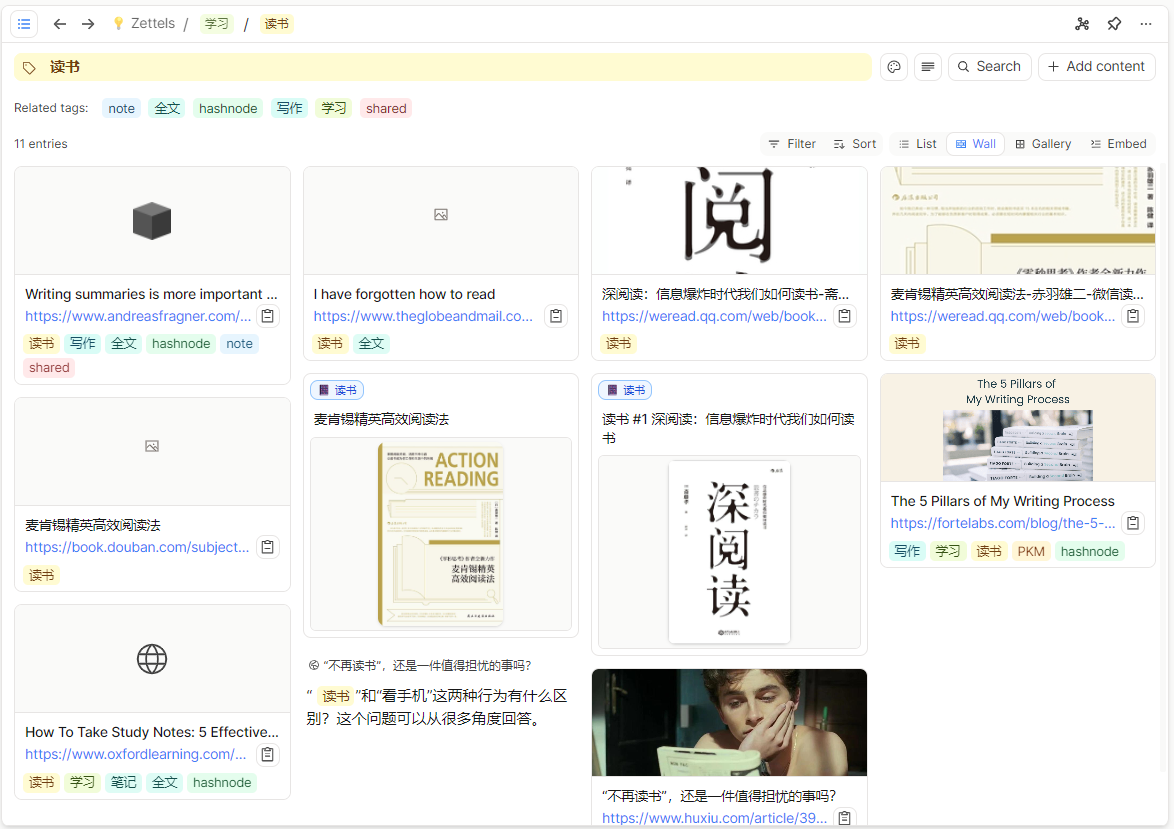Copy link of 'I have forgotten how to read'
The image size is (1174, 829).
click(x=557, y=316)
